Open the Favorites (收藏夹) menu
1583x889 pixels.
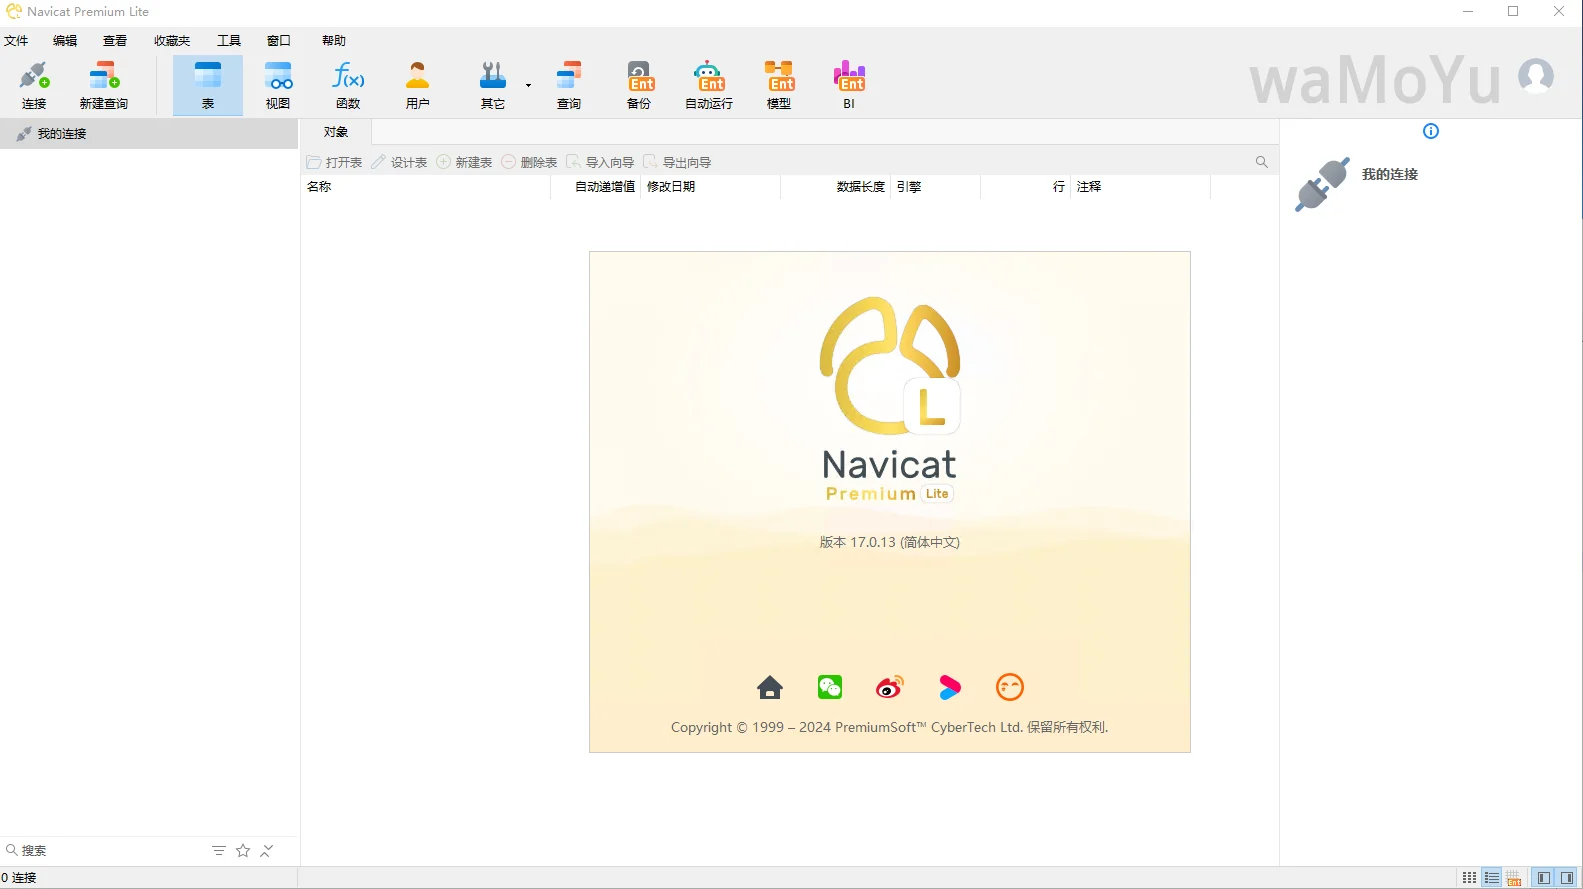(172, 41)
